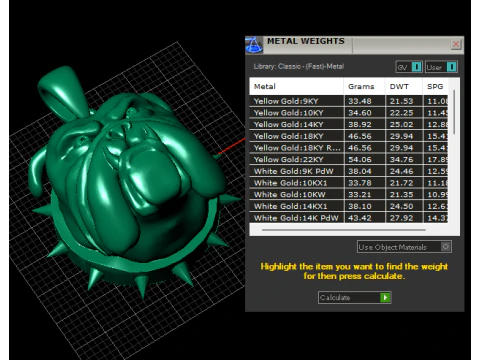Click the vertical scrollbar of metal list
Screen dimensions: 480x360
pos(454,112)
